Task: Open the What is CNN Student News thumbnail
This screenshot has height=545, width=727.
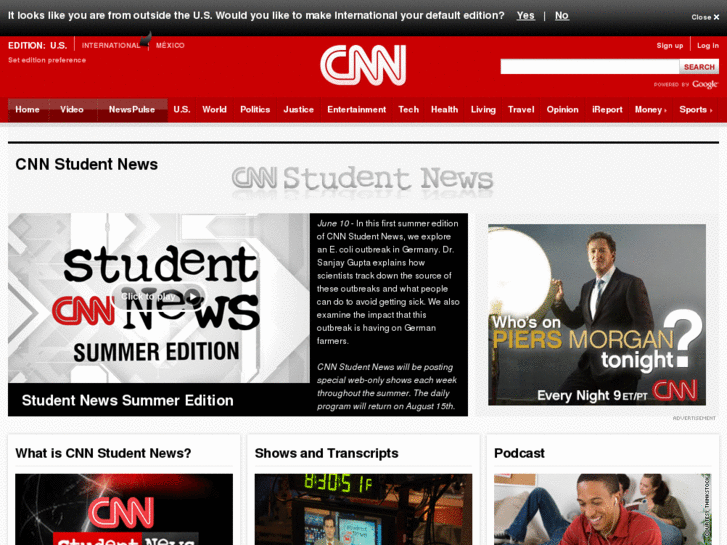Action: click(124, 509)
